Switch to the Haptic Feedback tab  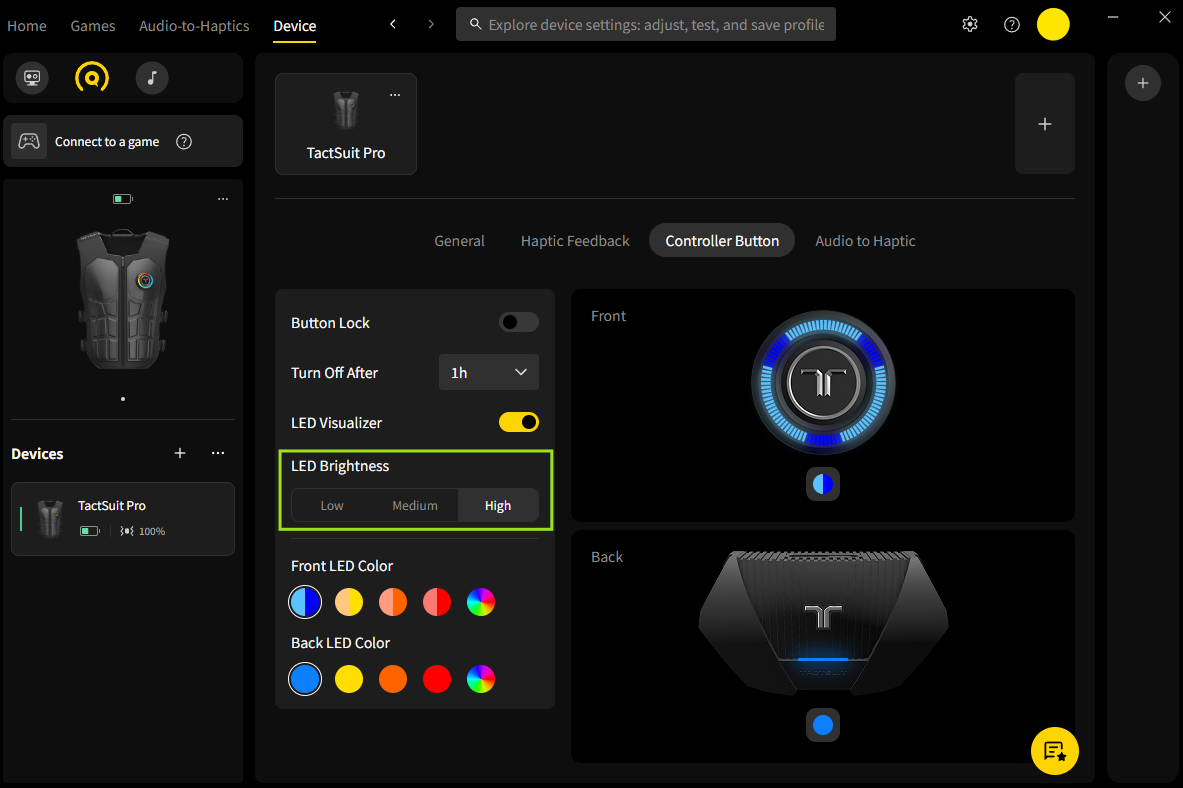(575, 241)
